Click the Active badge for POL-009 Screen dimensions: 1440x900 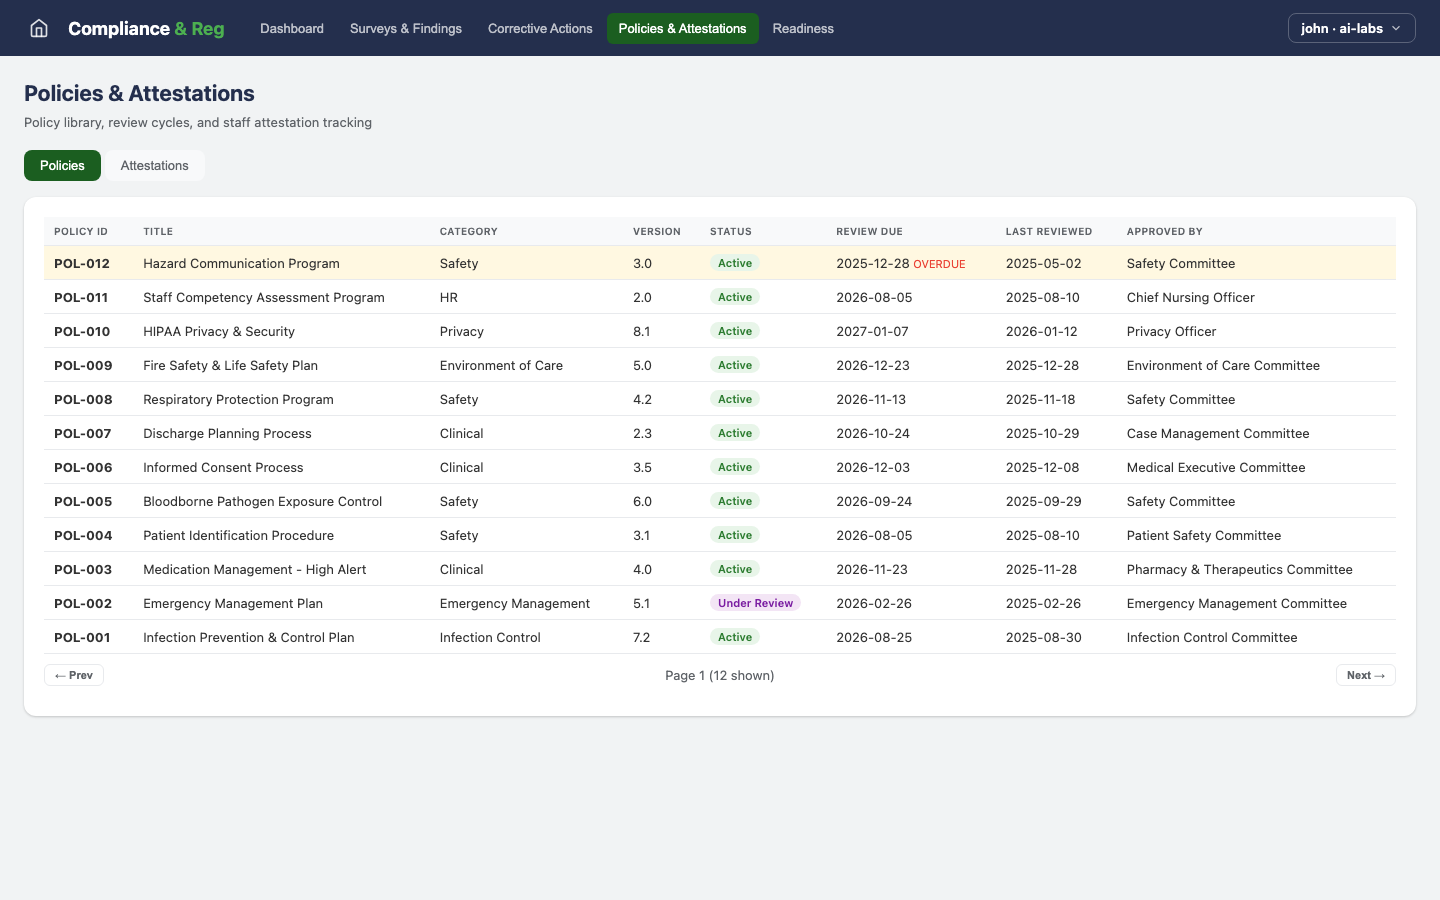[x=735, y=365]
